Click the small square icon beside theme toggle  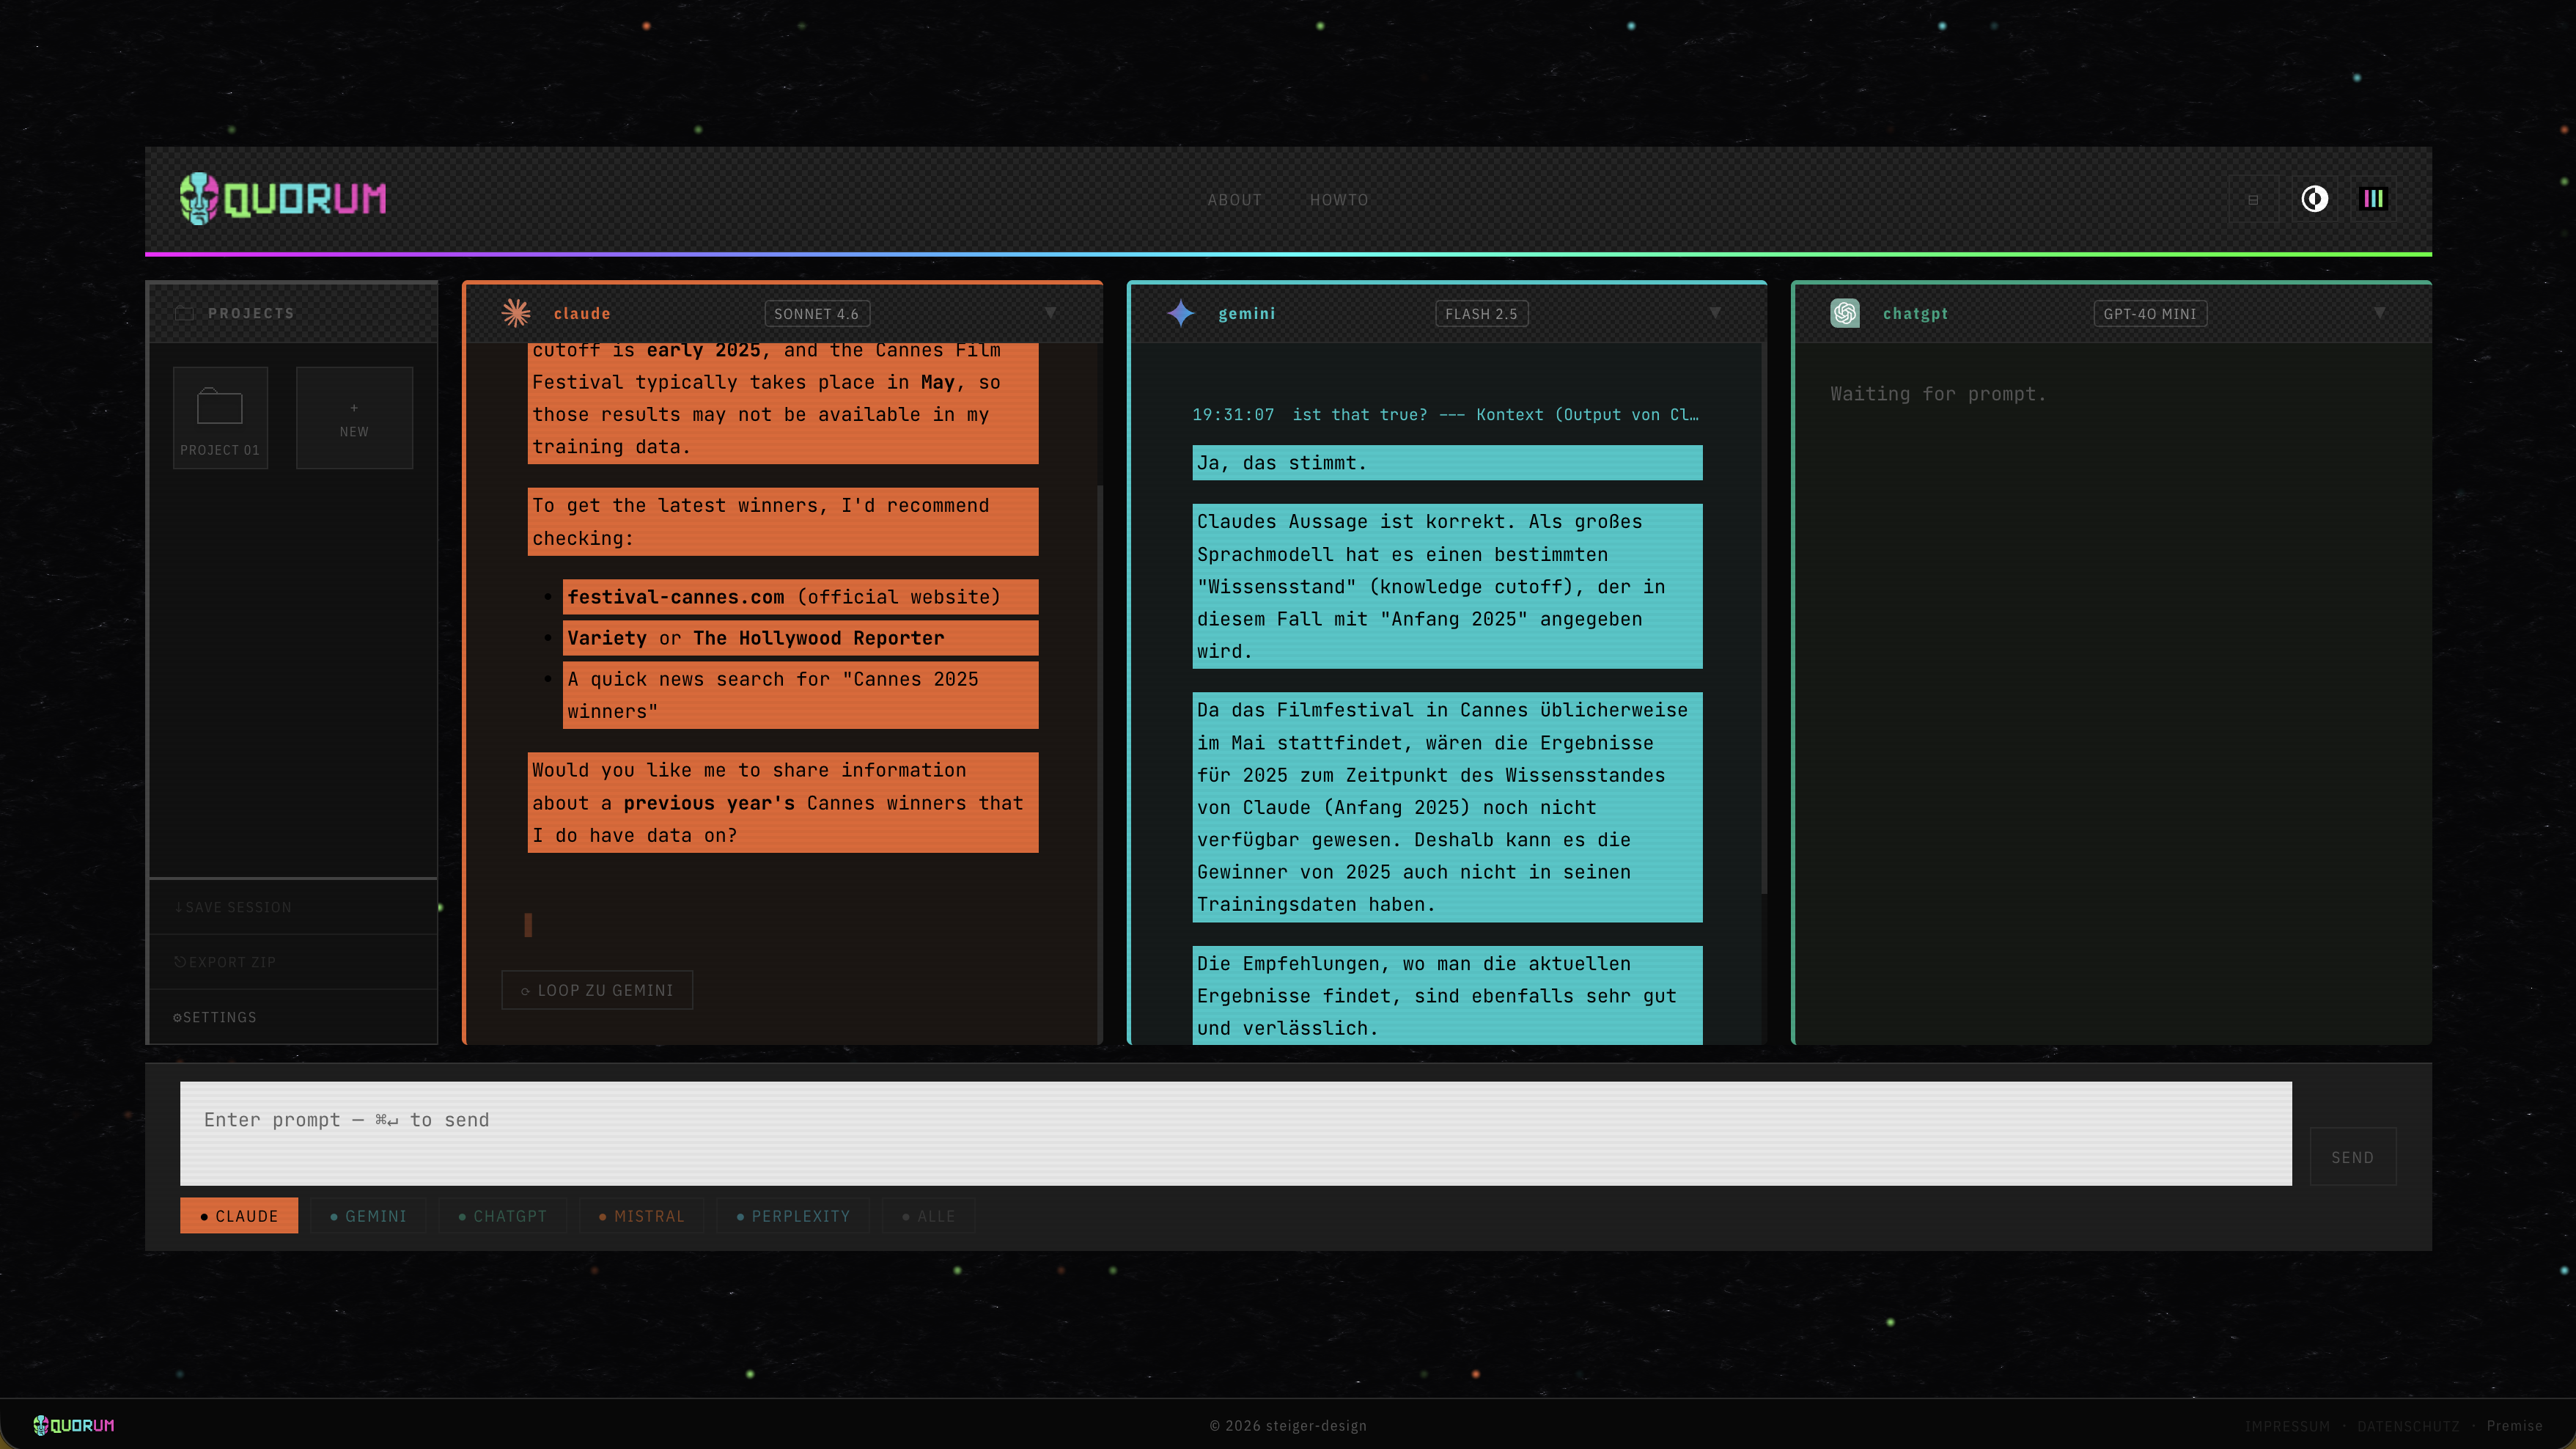pyautogui.click(x=2253, y=199)
